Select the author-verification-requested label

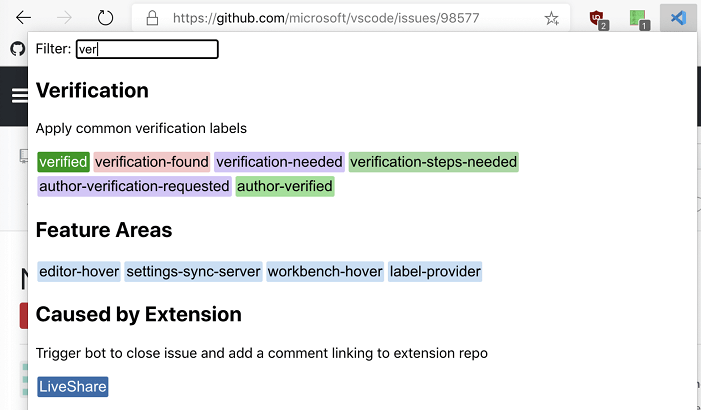pos(134,186)
